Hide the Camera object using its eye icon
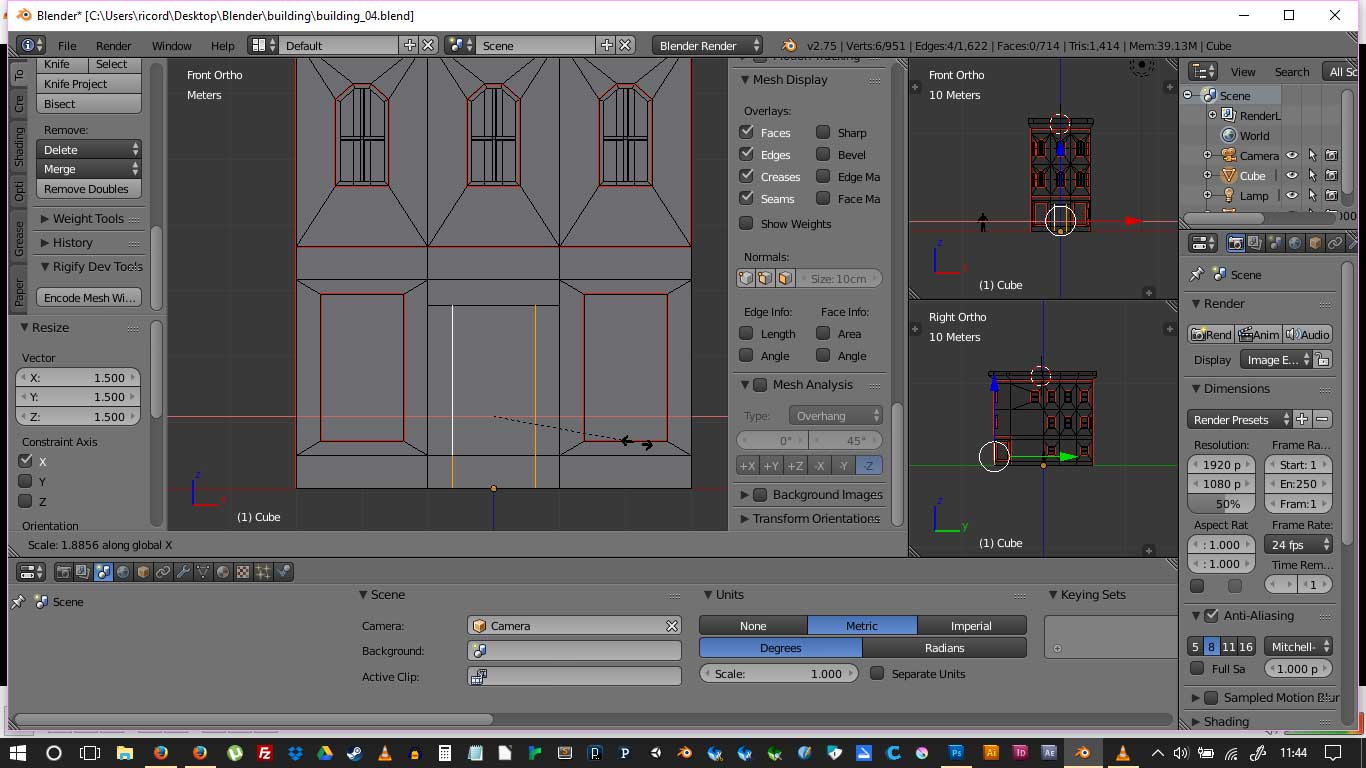 point(1292,156)
